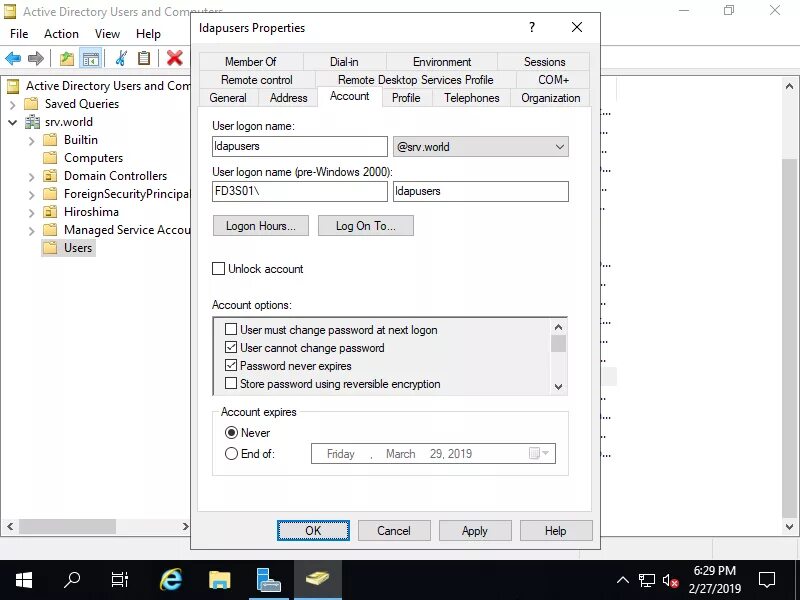Open the Action Center notifications icon
This screenshot has width=800, height=600.
tap(767, 580)
